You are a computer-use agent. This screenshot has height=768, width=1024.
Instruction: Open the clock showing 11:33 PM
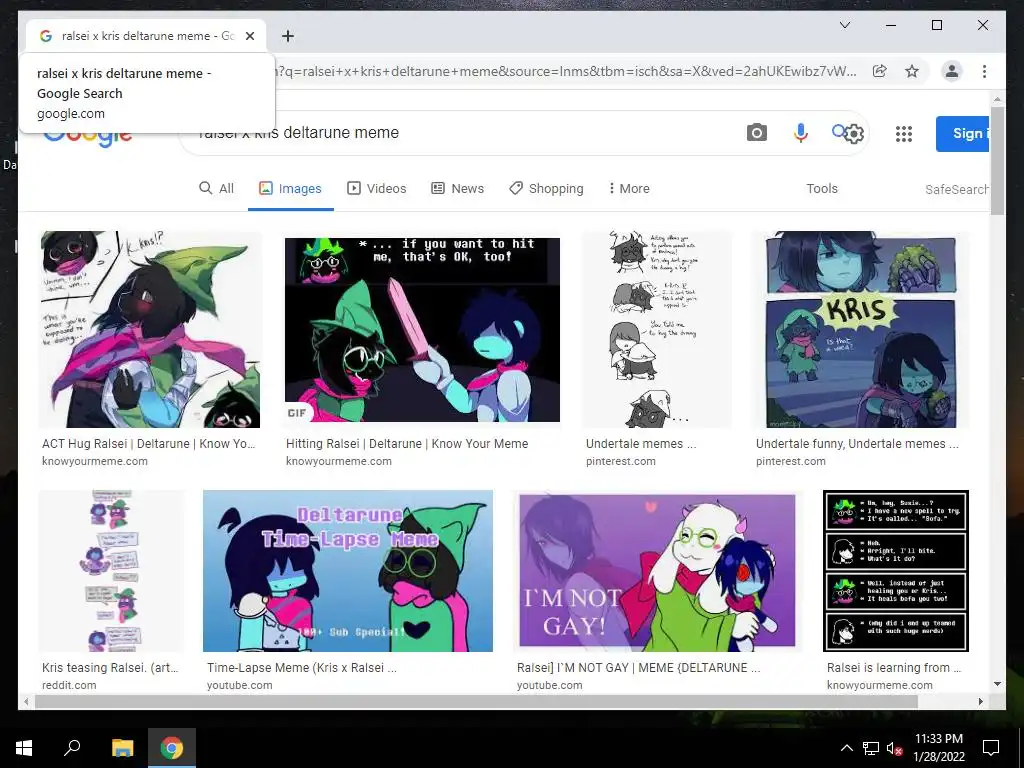point(939,748)
